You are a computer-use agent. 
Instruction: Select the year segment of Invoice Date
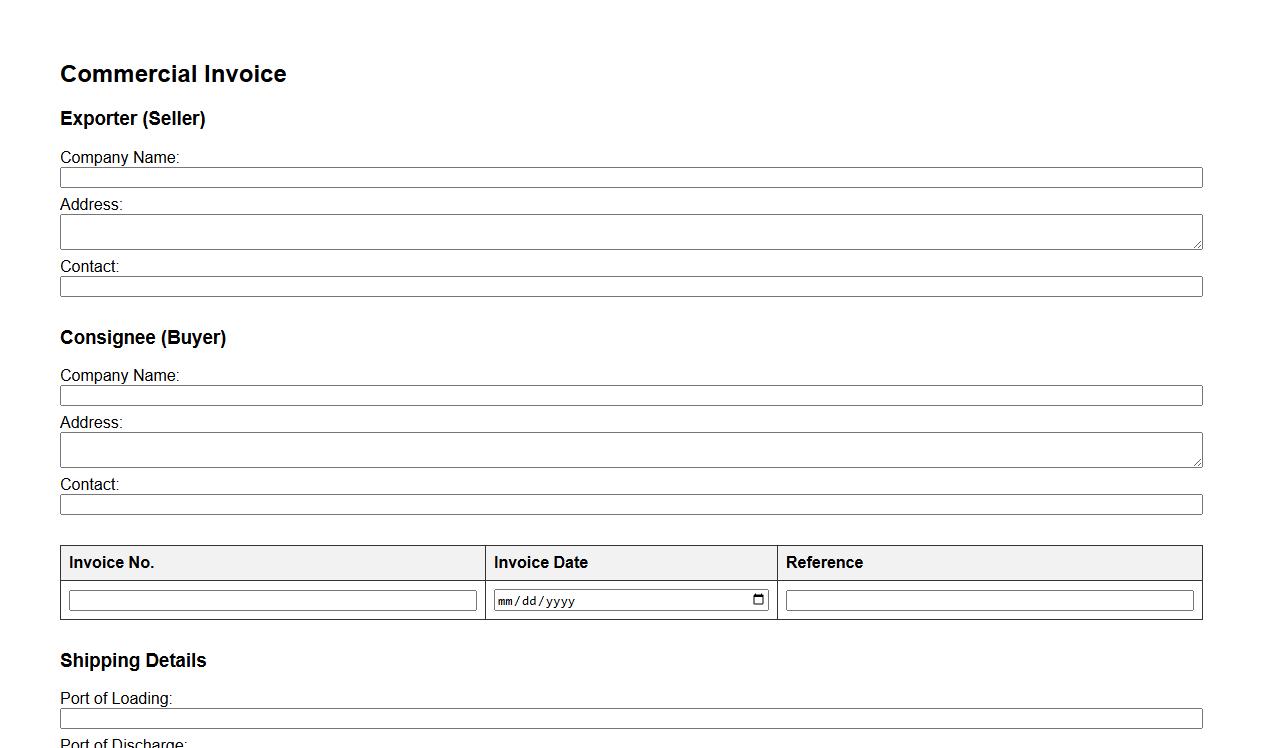click(x=560, y=601)
